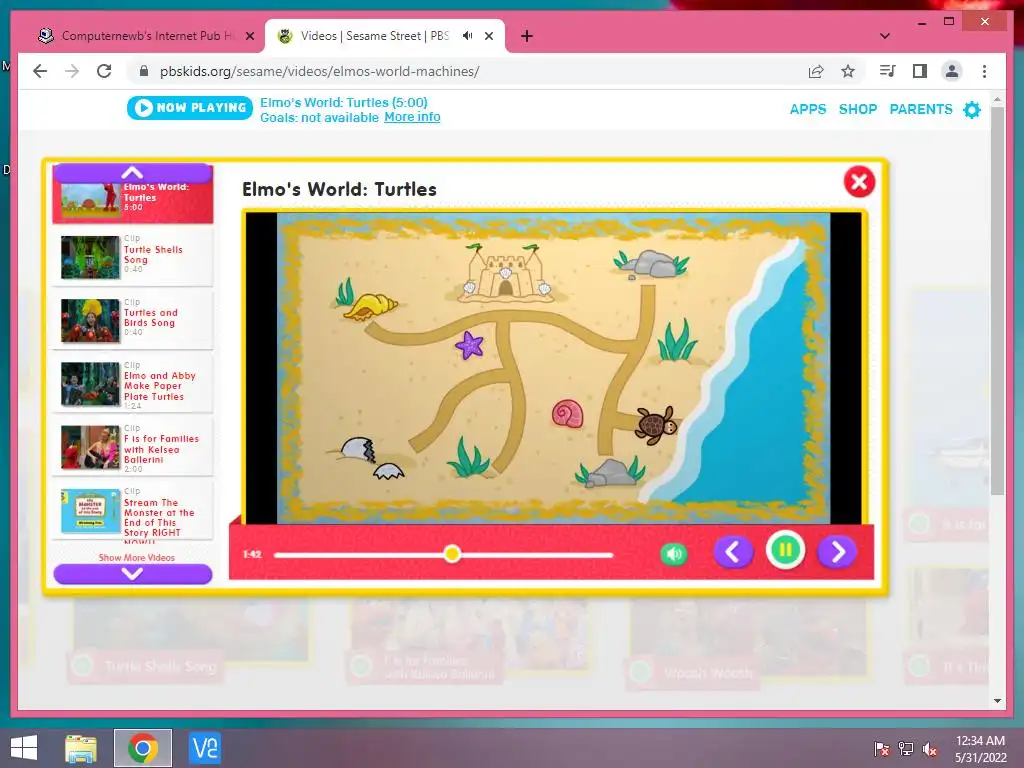Open the site settings gear icon

point(972,109)
